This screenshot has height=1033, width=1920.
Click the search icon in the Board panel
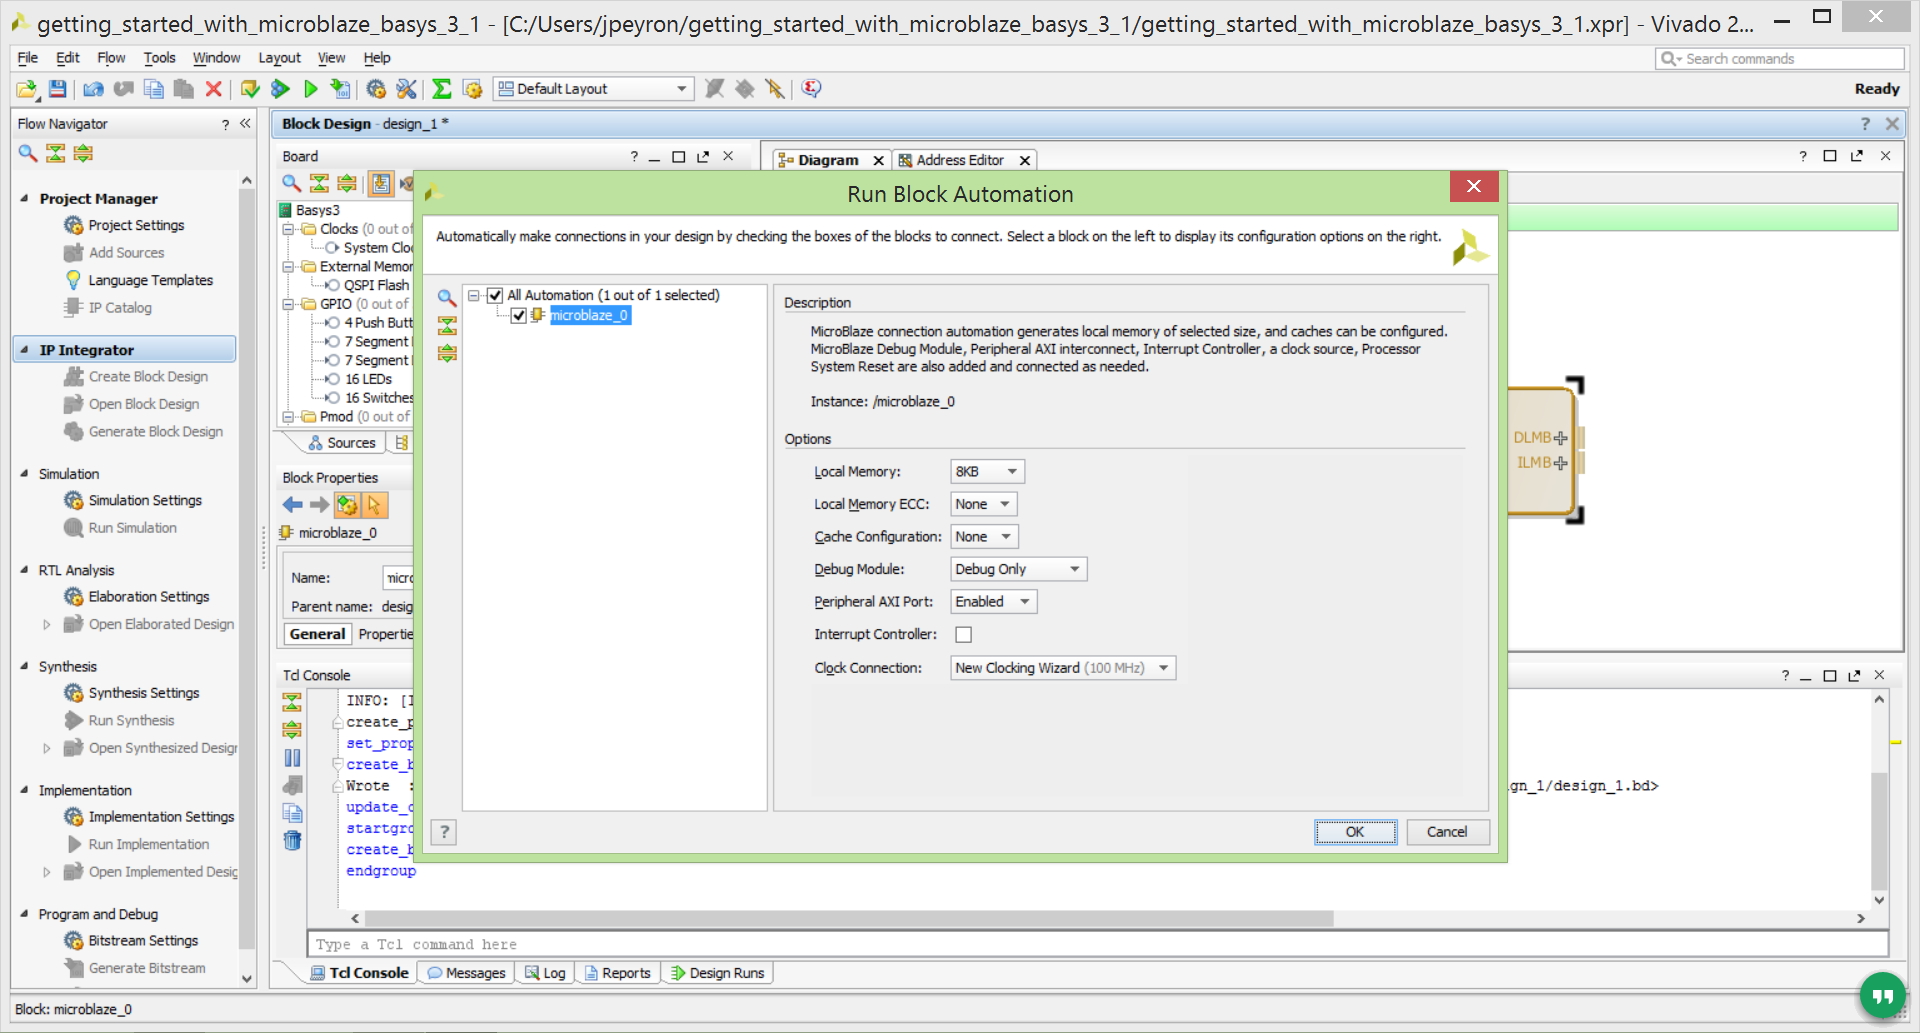point(291,183)
